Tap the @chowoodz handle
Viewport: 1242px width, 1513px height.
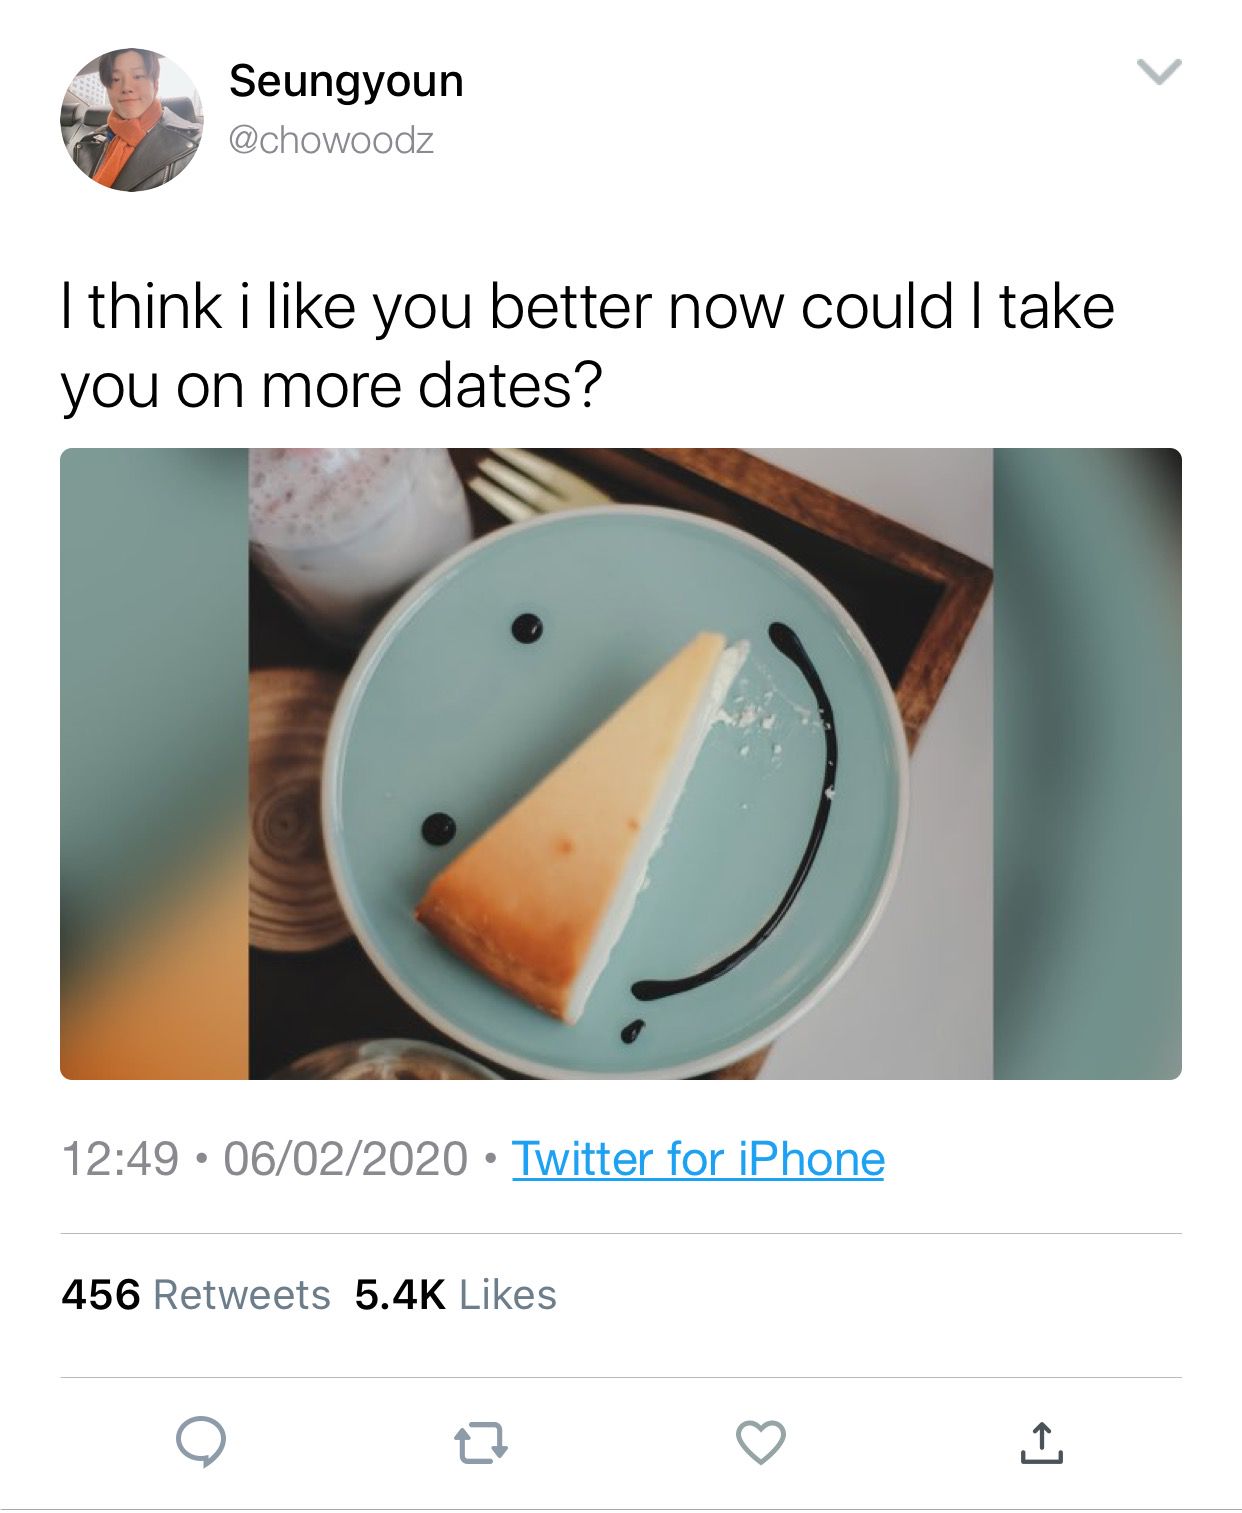[331, 140]
